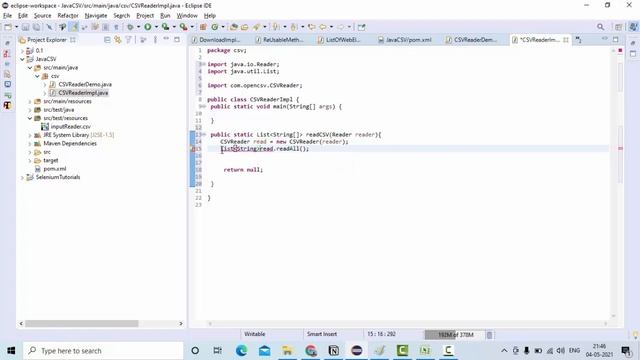The image size is (640, 360).
Task: Select the Java perspective icon
Action: (x=633, y=27)
